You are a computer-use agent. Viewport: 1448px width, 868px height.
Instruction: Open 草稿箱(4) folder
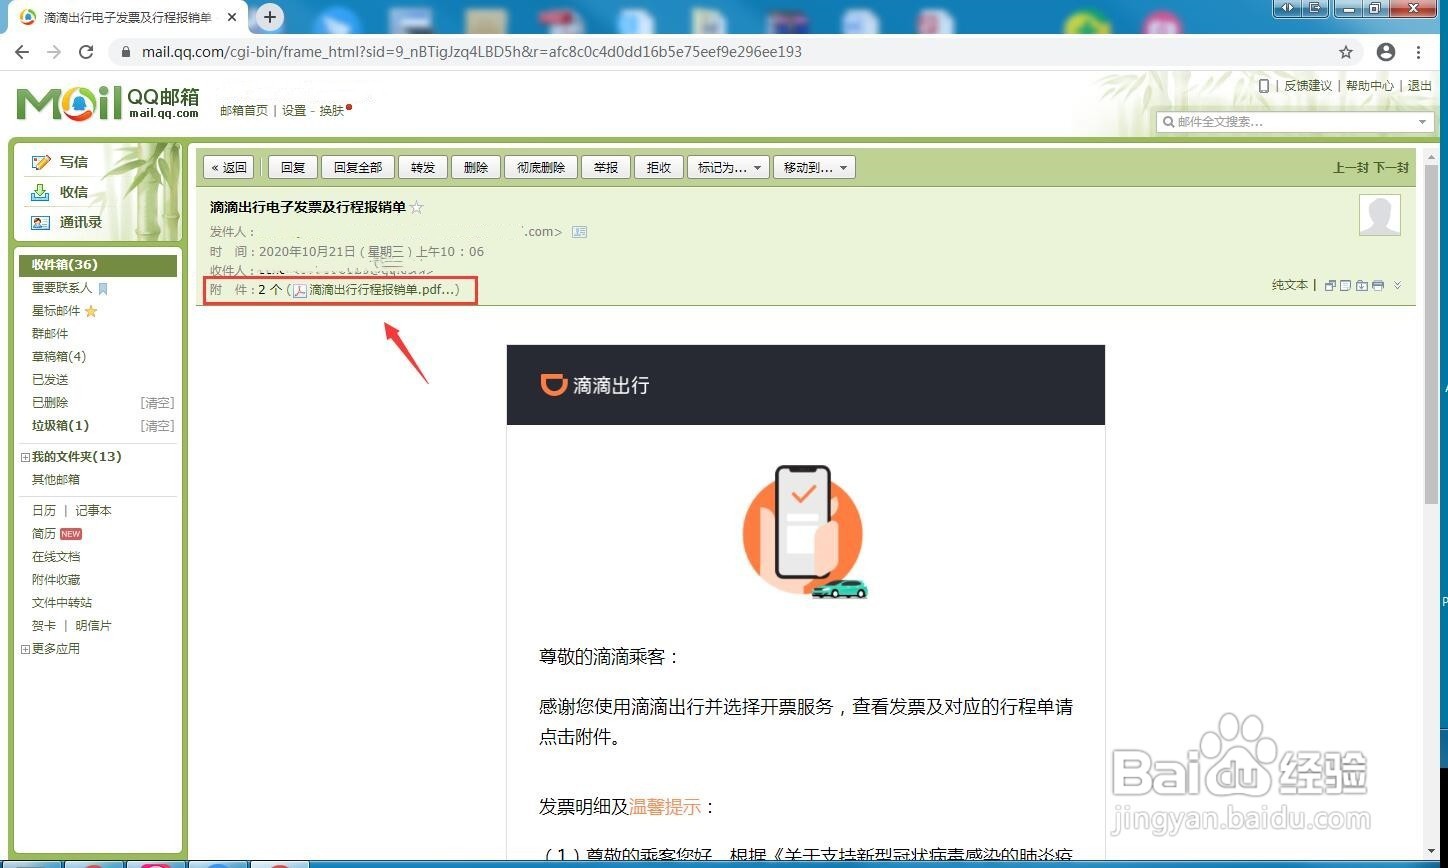tap(59, 357)
